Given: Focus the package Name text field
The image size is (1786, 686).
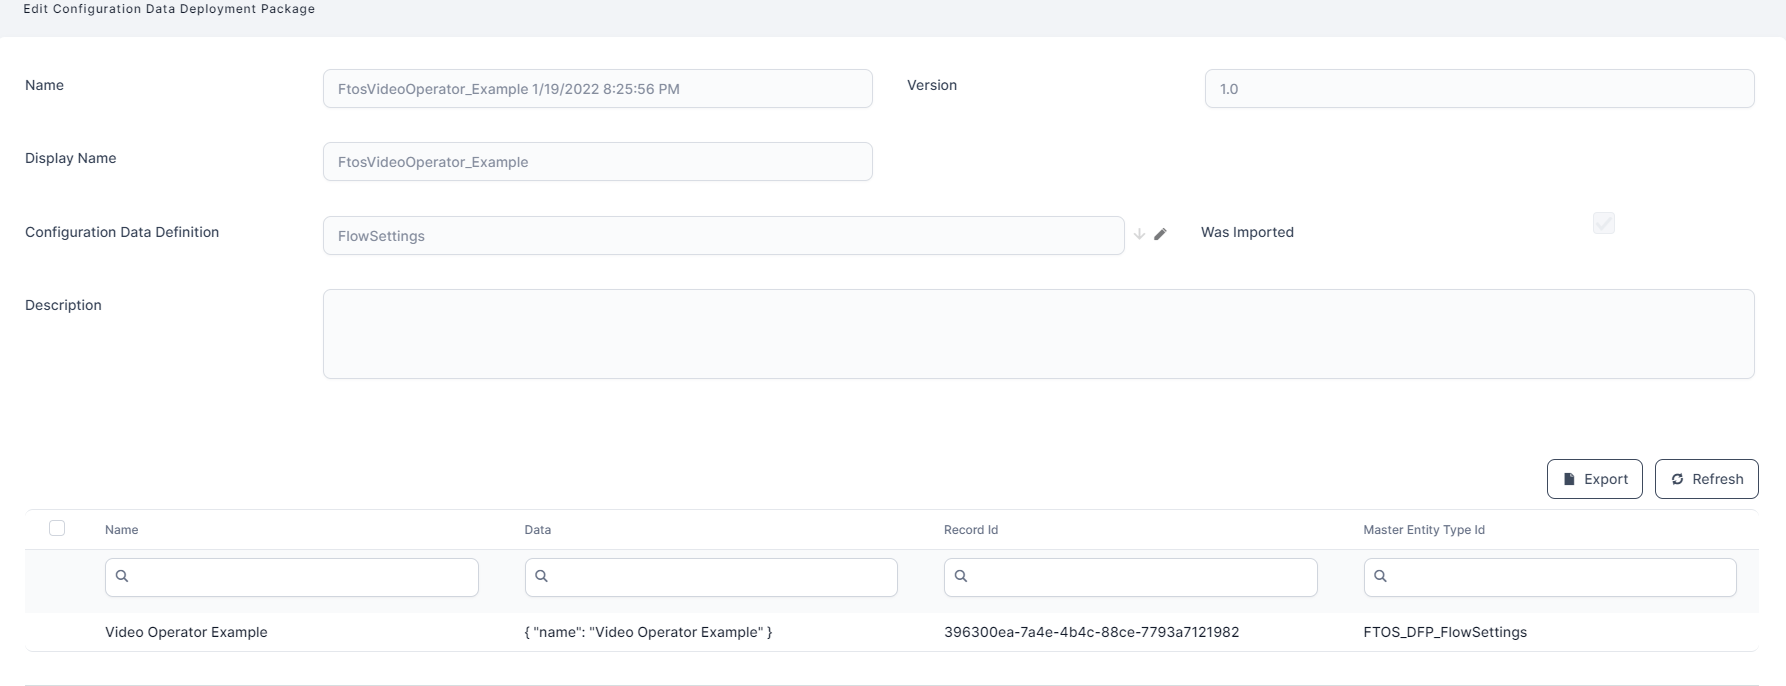Looking at the screenshot, I should [x=597, y=89].
